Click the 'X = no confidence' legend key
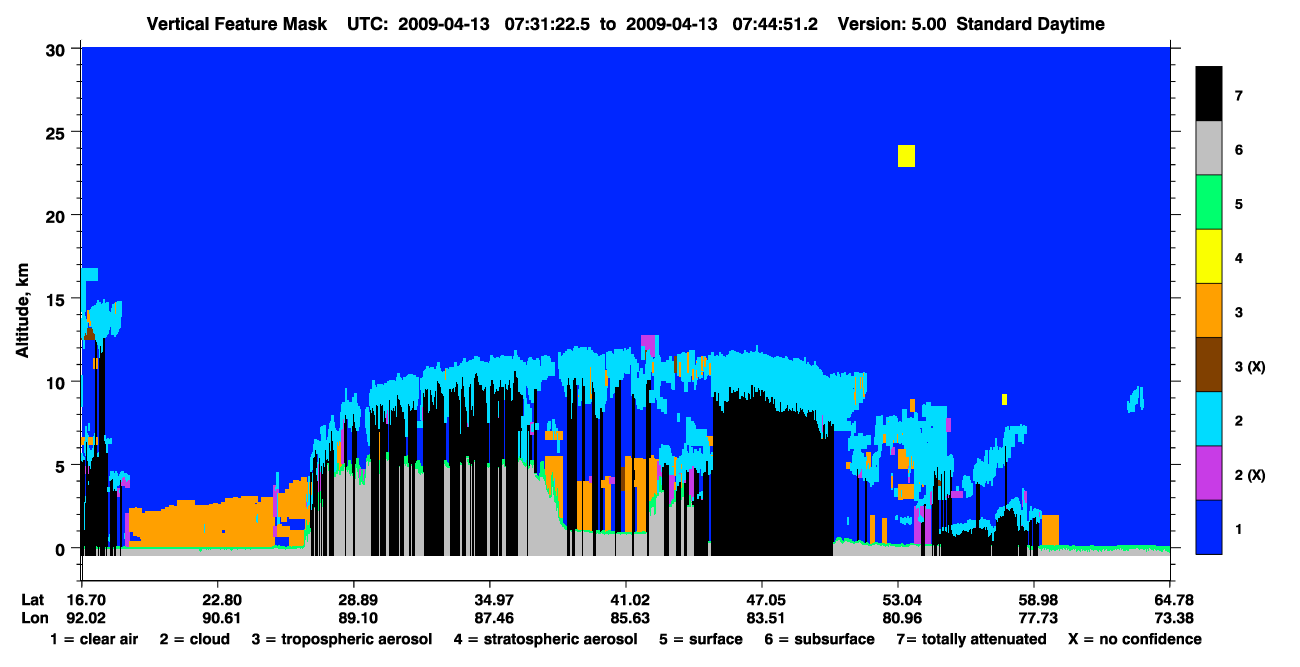Image resolution: width=1300 pixels, height=667 pixels. coord(1135,639)
